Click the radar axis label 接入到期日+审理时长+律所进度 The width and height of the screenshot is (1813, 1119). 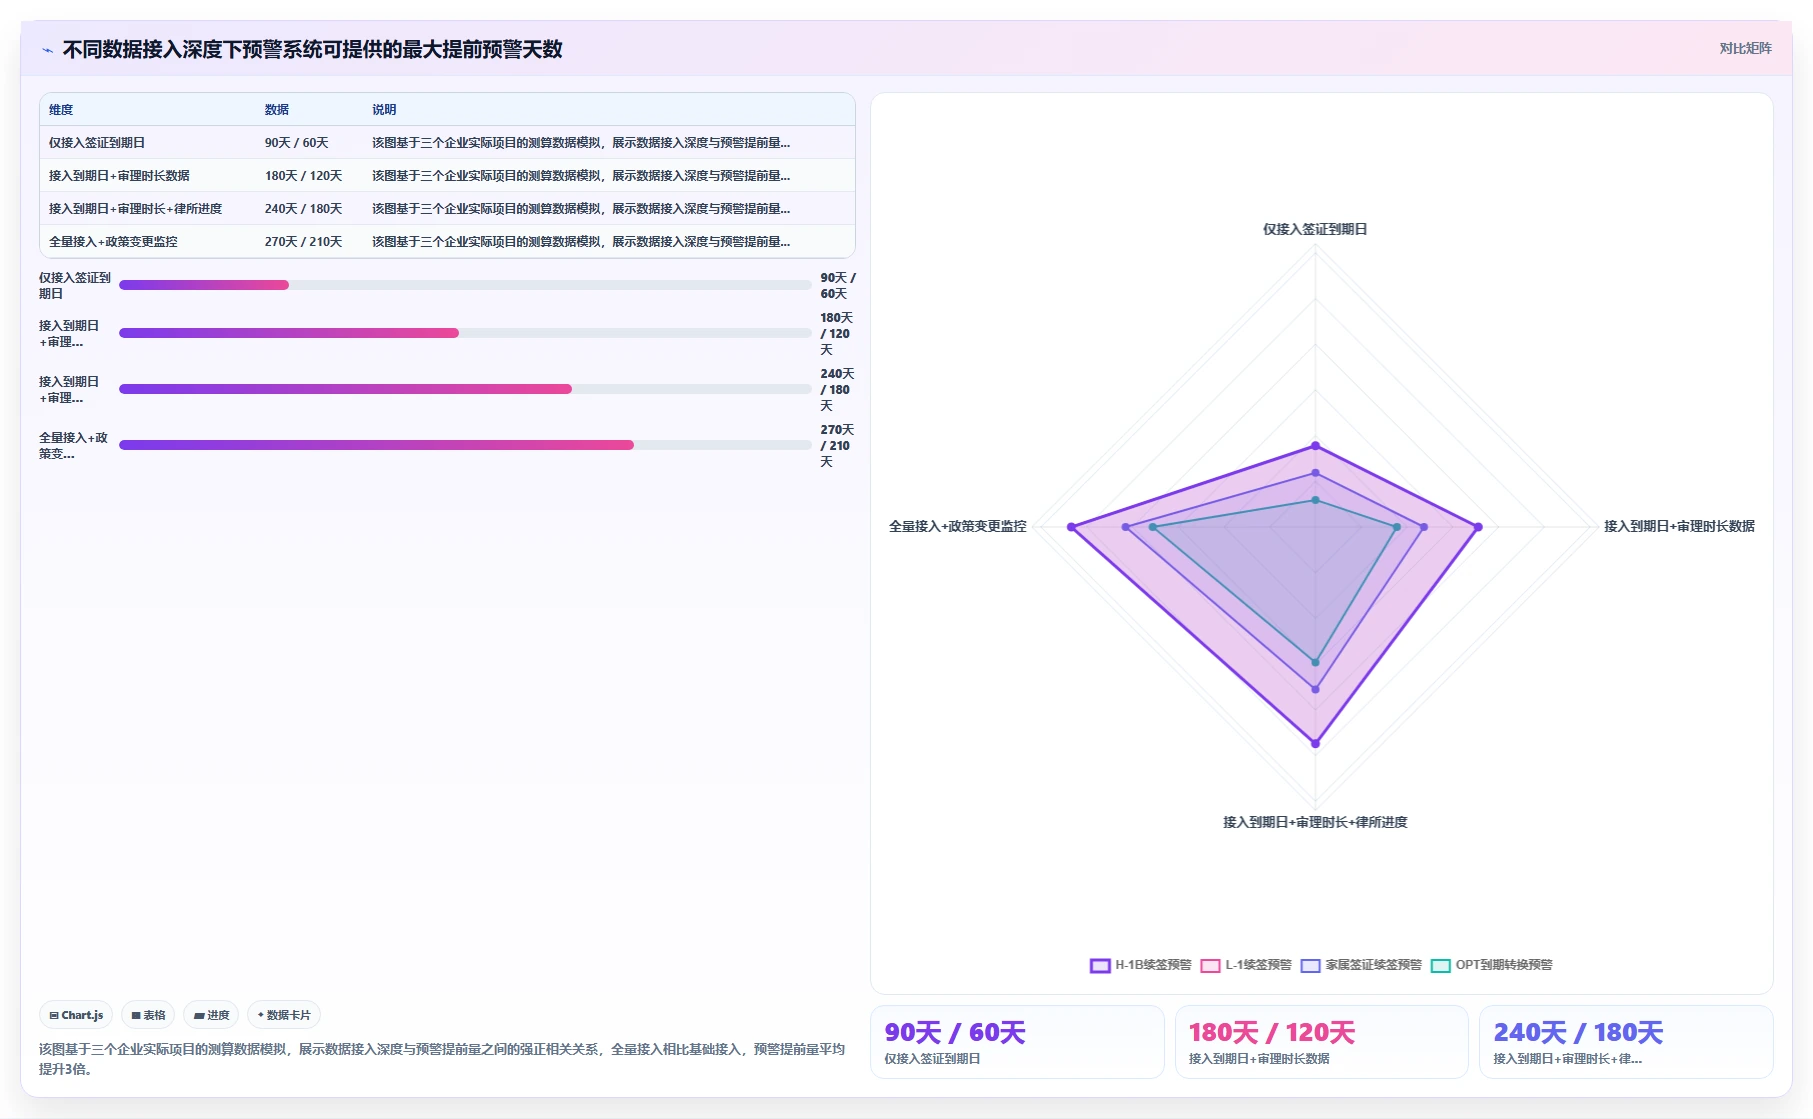point(1315,822)
